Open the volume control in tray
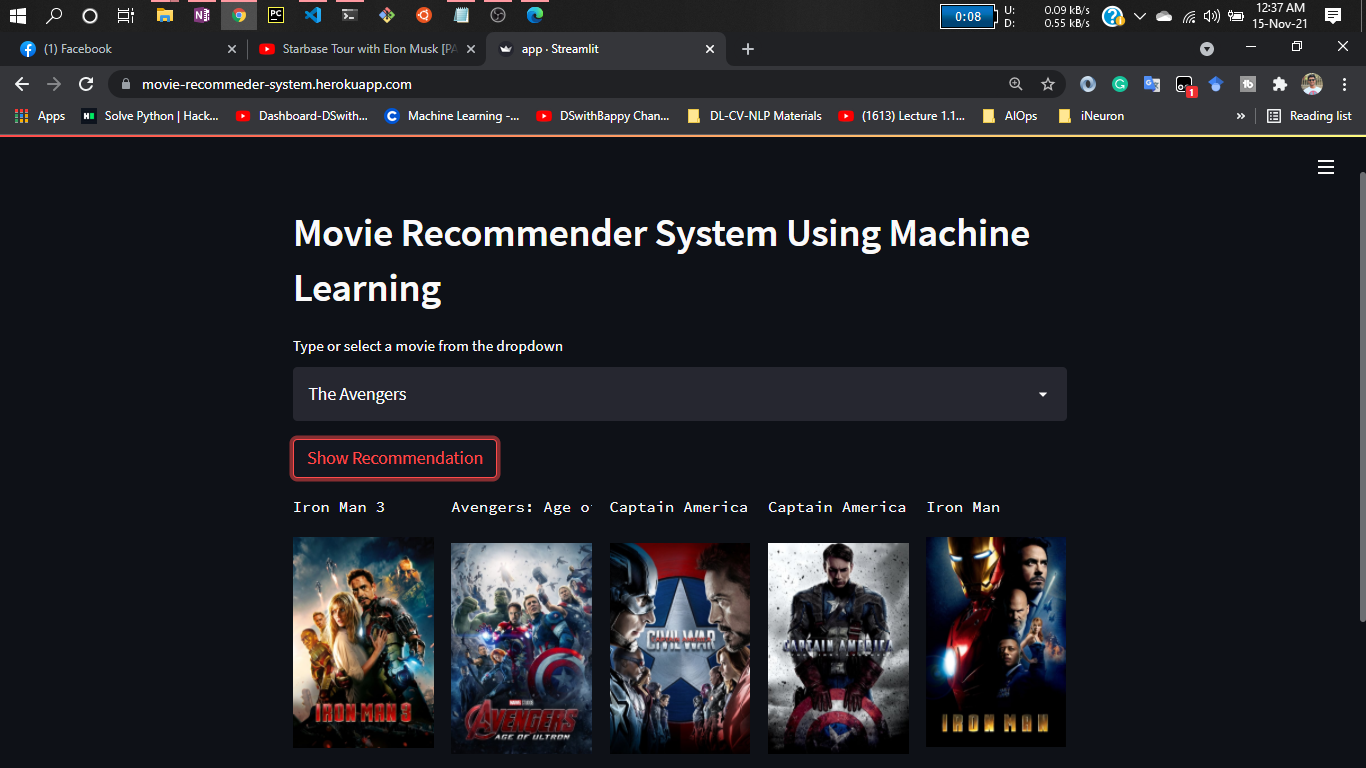The width and height of the screenshot is (1366, 768). pos(1211,16)
